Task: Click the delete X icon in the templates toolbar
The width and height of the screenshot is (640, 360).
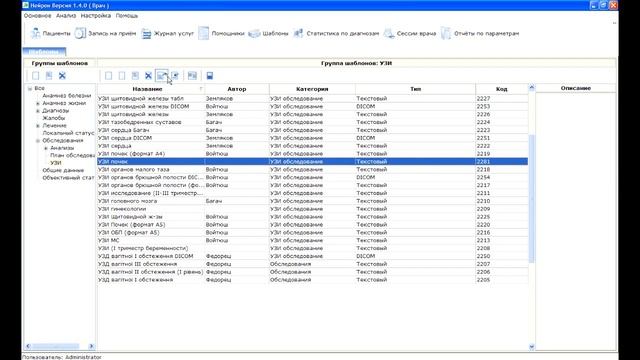Action: point(148,76)
